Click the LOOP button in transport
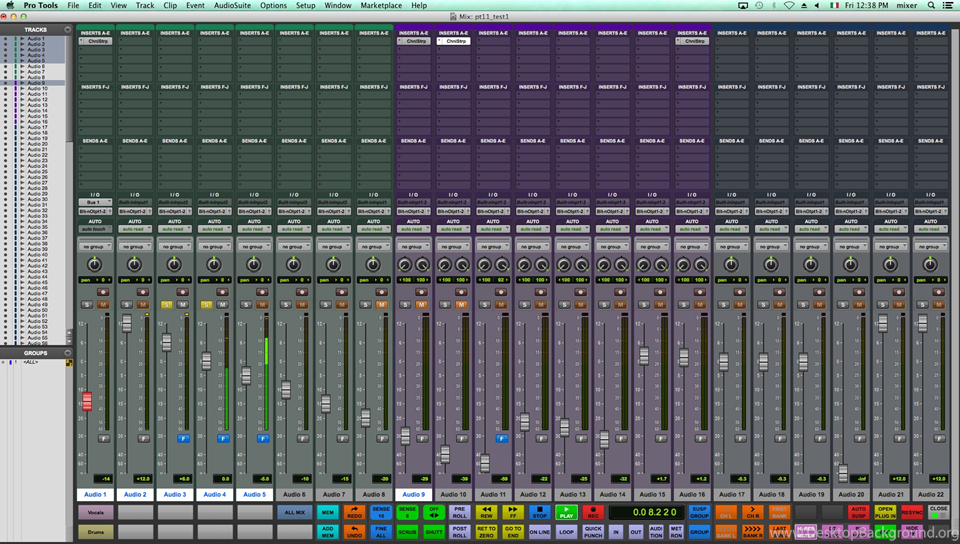Image resolution: width=960 pixels, height=544 pixels. (x=567, y=532)
